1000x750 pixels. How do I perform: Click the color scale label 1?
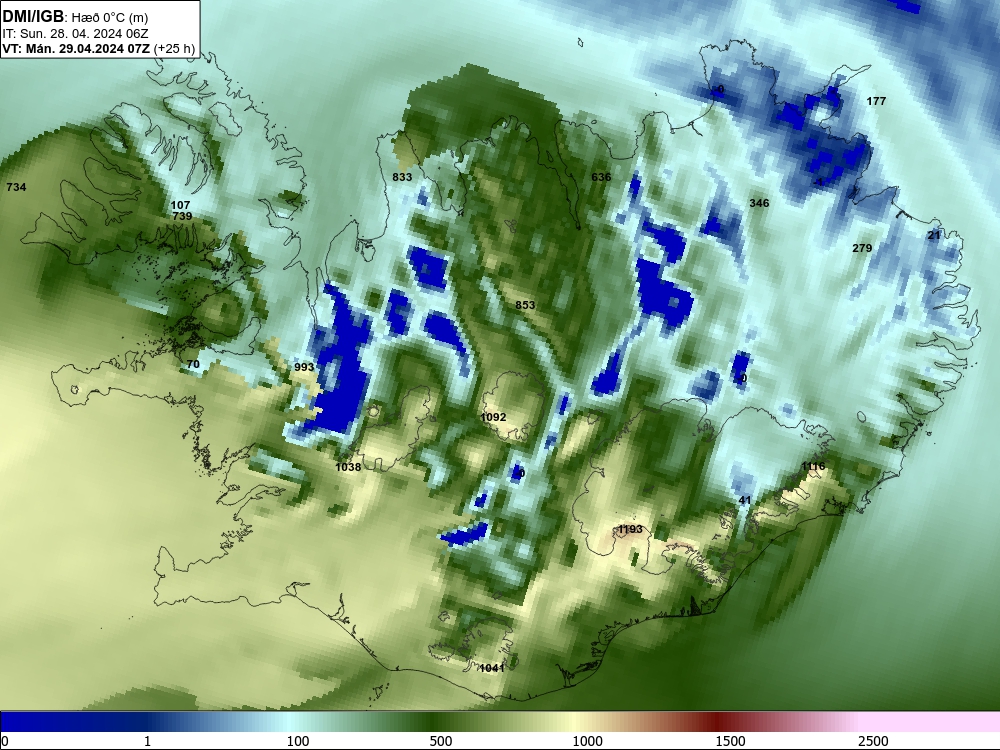(147, 741)
